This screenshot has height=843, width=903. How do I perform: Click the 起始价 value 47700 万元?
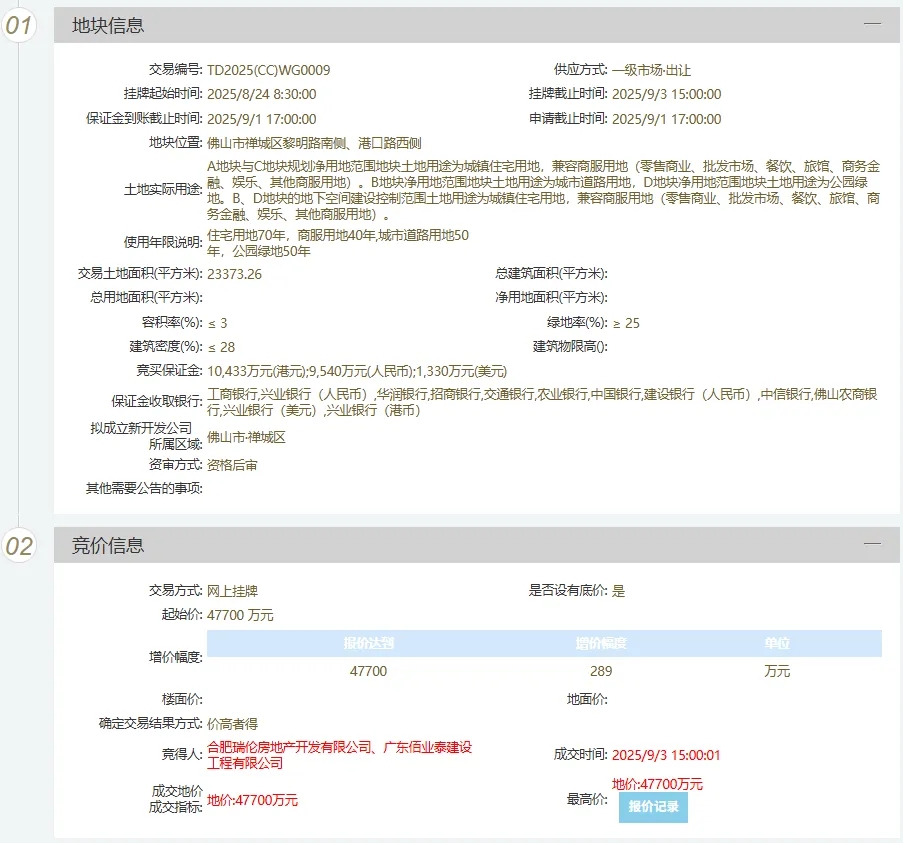pos(240,615)
